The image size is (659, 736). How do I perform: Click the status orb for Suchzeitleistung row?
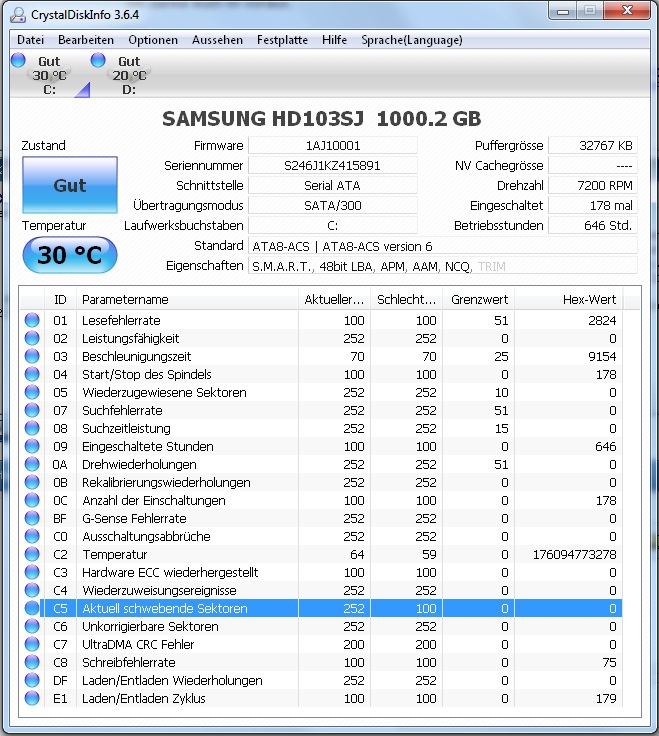click(32, 428)
